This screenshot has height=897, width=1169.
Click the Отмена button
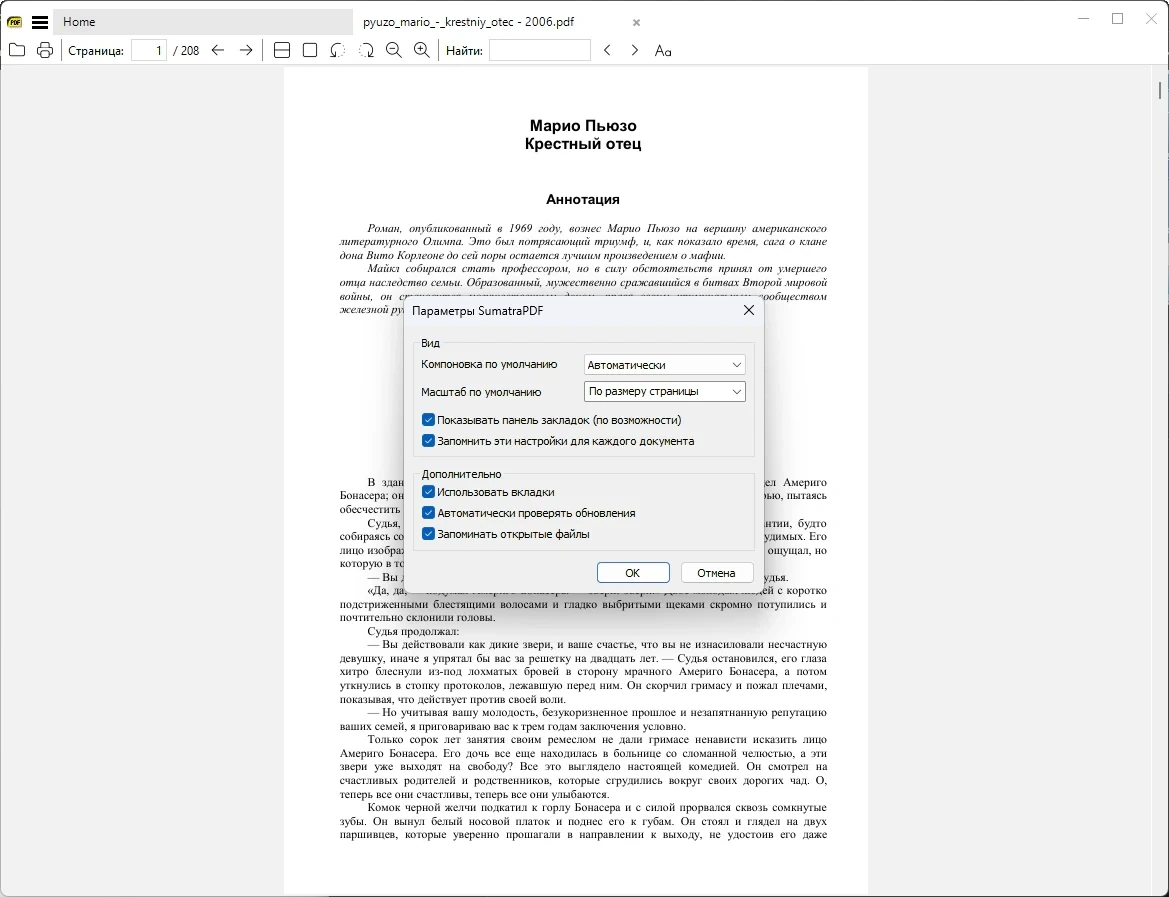tap(716, 573)
